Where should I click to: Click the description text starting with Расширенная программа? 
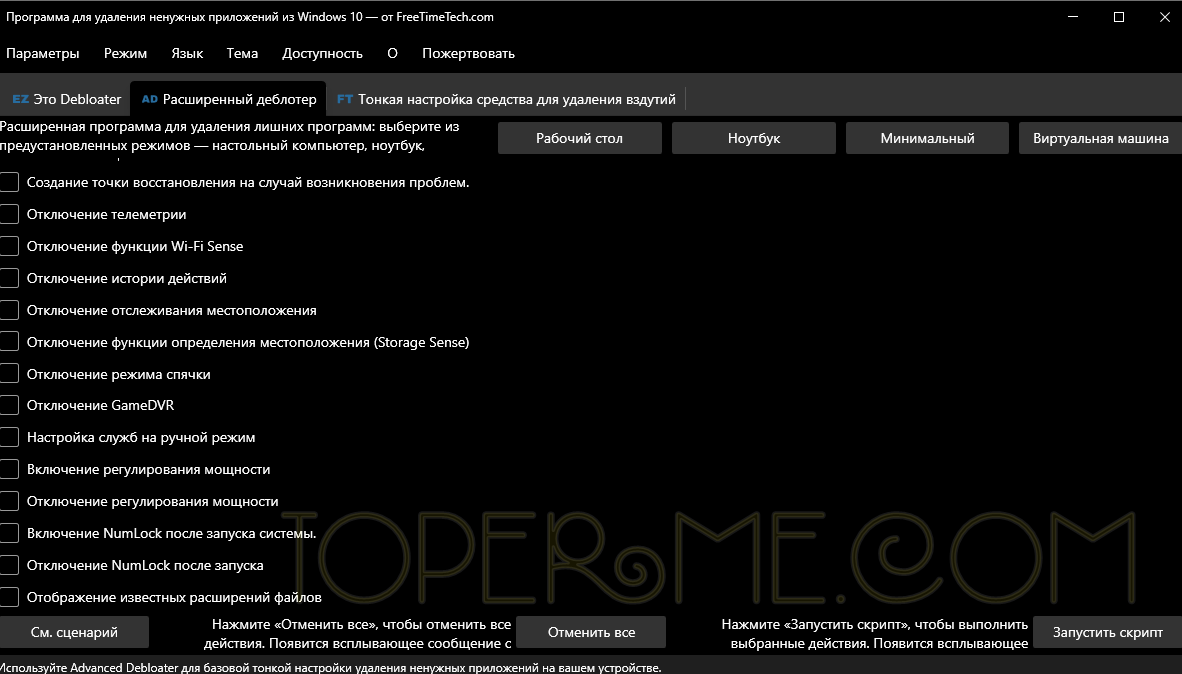tap(230, 136)
